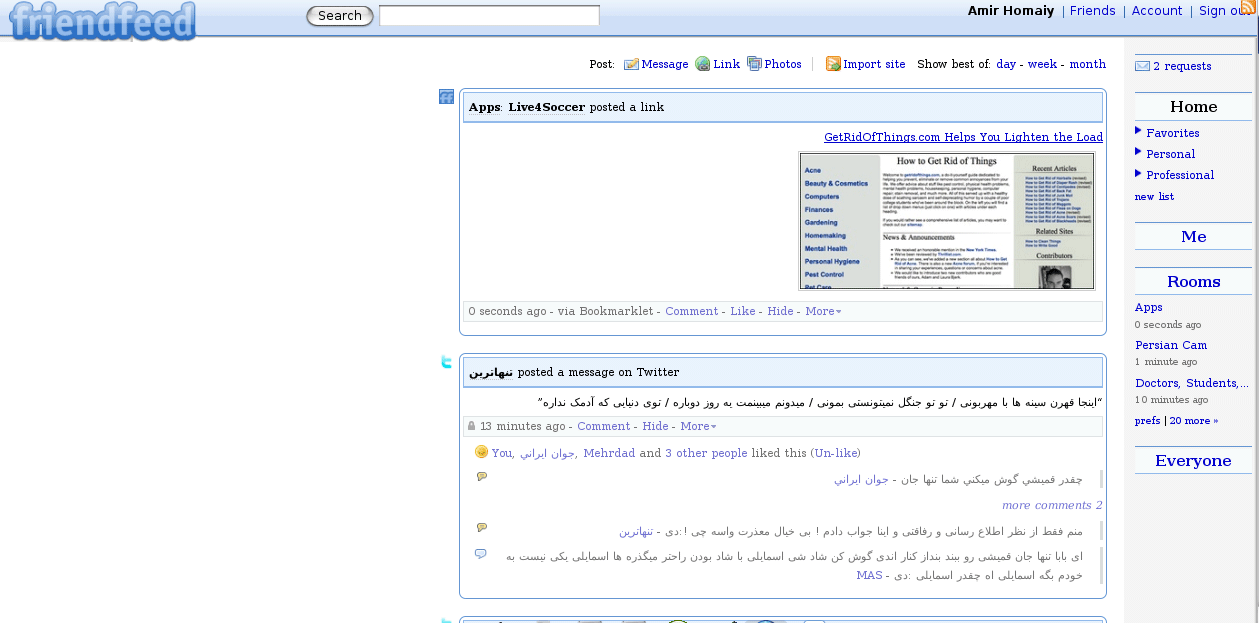Show best of month
Image resolution: width=1259 pixels, height=623 pixels.
pyautogui.click(x=1087, y=64)
